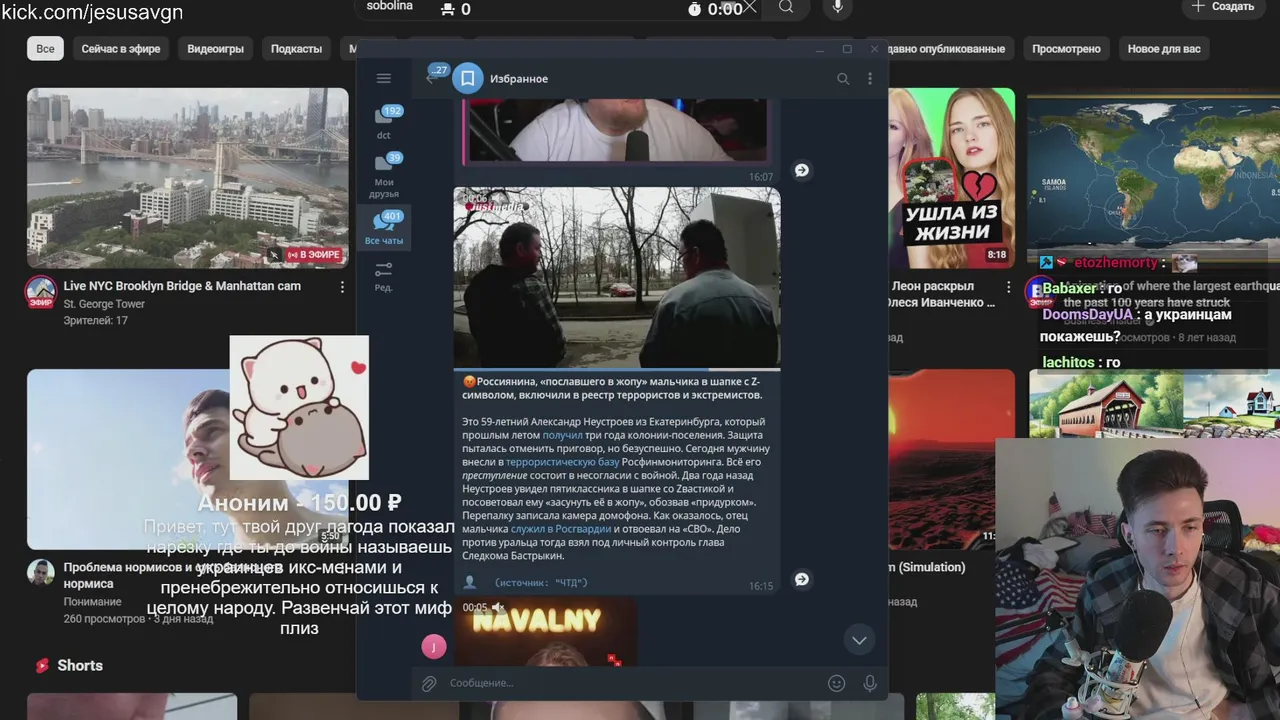This screenshot has height=720, width=1280.
Task: Click the источник: "ЧТД" text
Action: click(541, 582)
